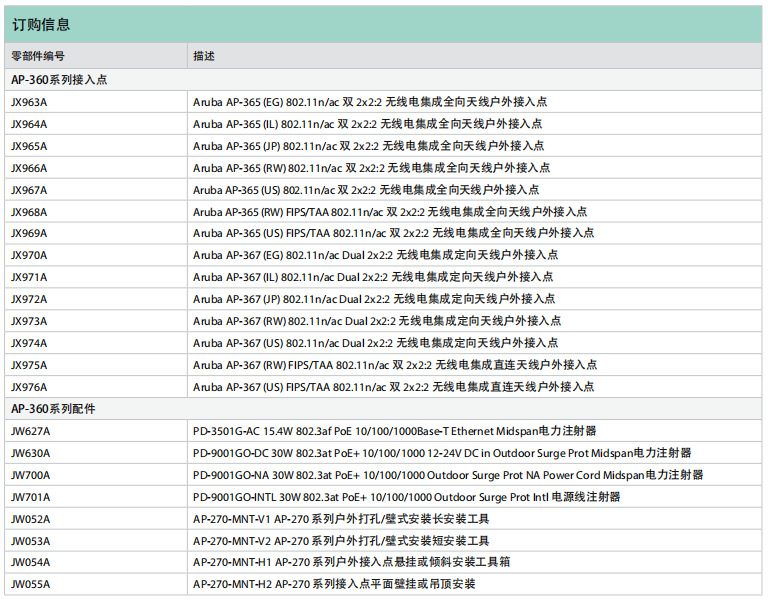
Task: Click the 订购信息 table title
Action: [41, 25]
